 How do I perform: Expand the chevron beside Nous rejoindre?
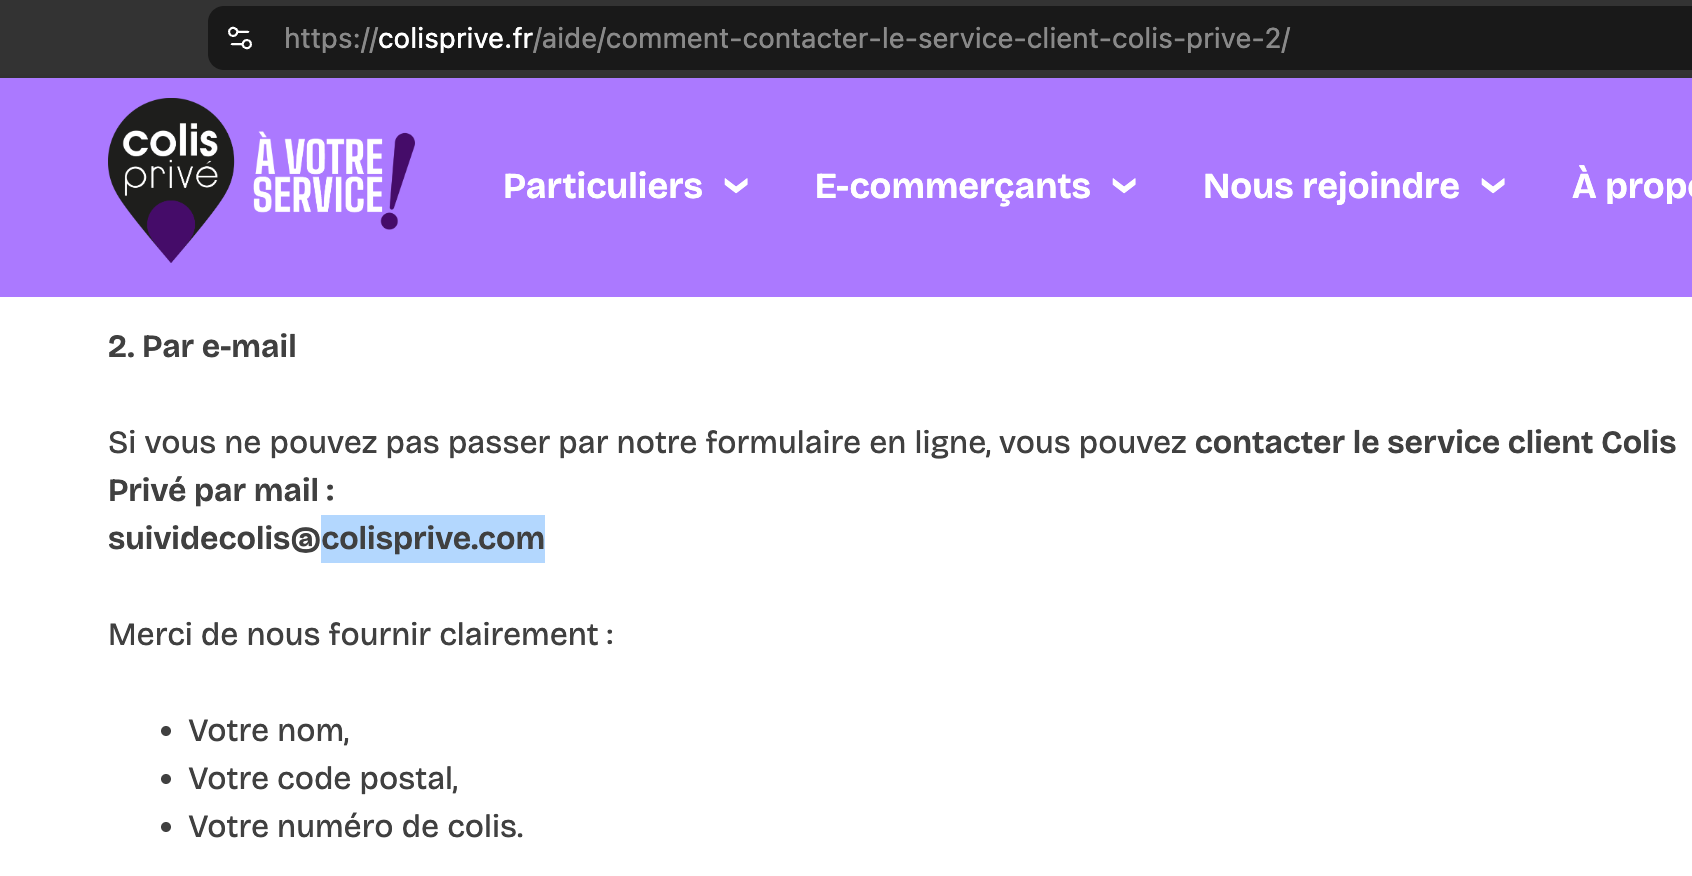(1493, 187)
